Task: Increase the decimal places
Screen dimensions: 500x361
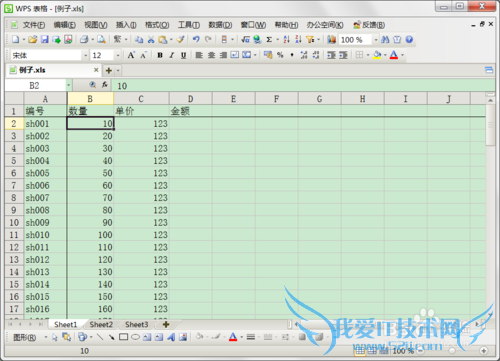Action: [x=304, y=55]
